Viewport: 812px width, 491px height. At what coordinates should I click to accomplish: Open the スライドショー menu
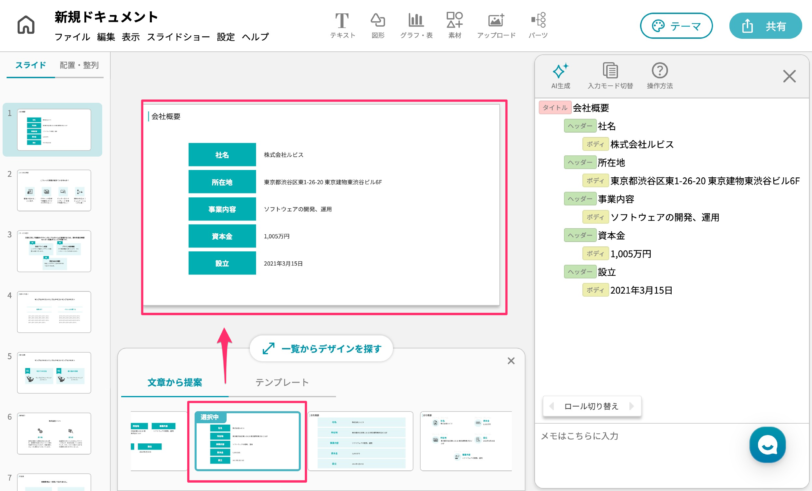[x=178, y=37]
